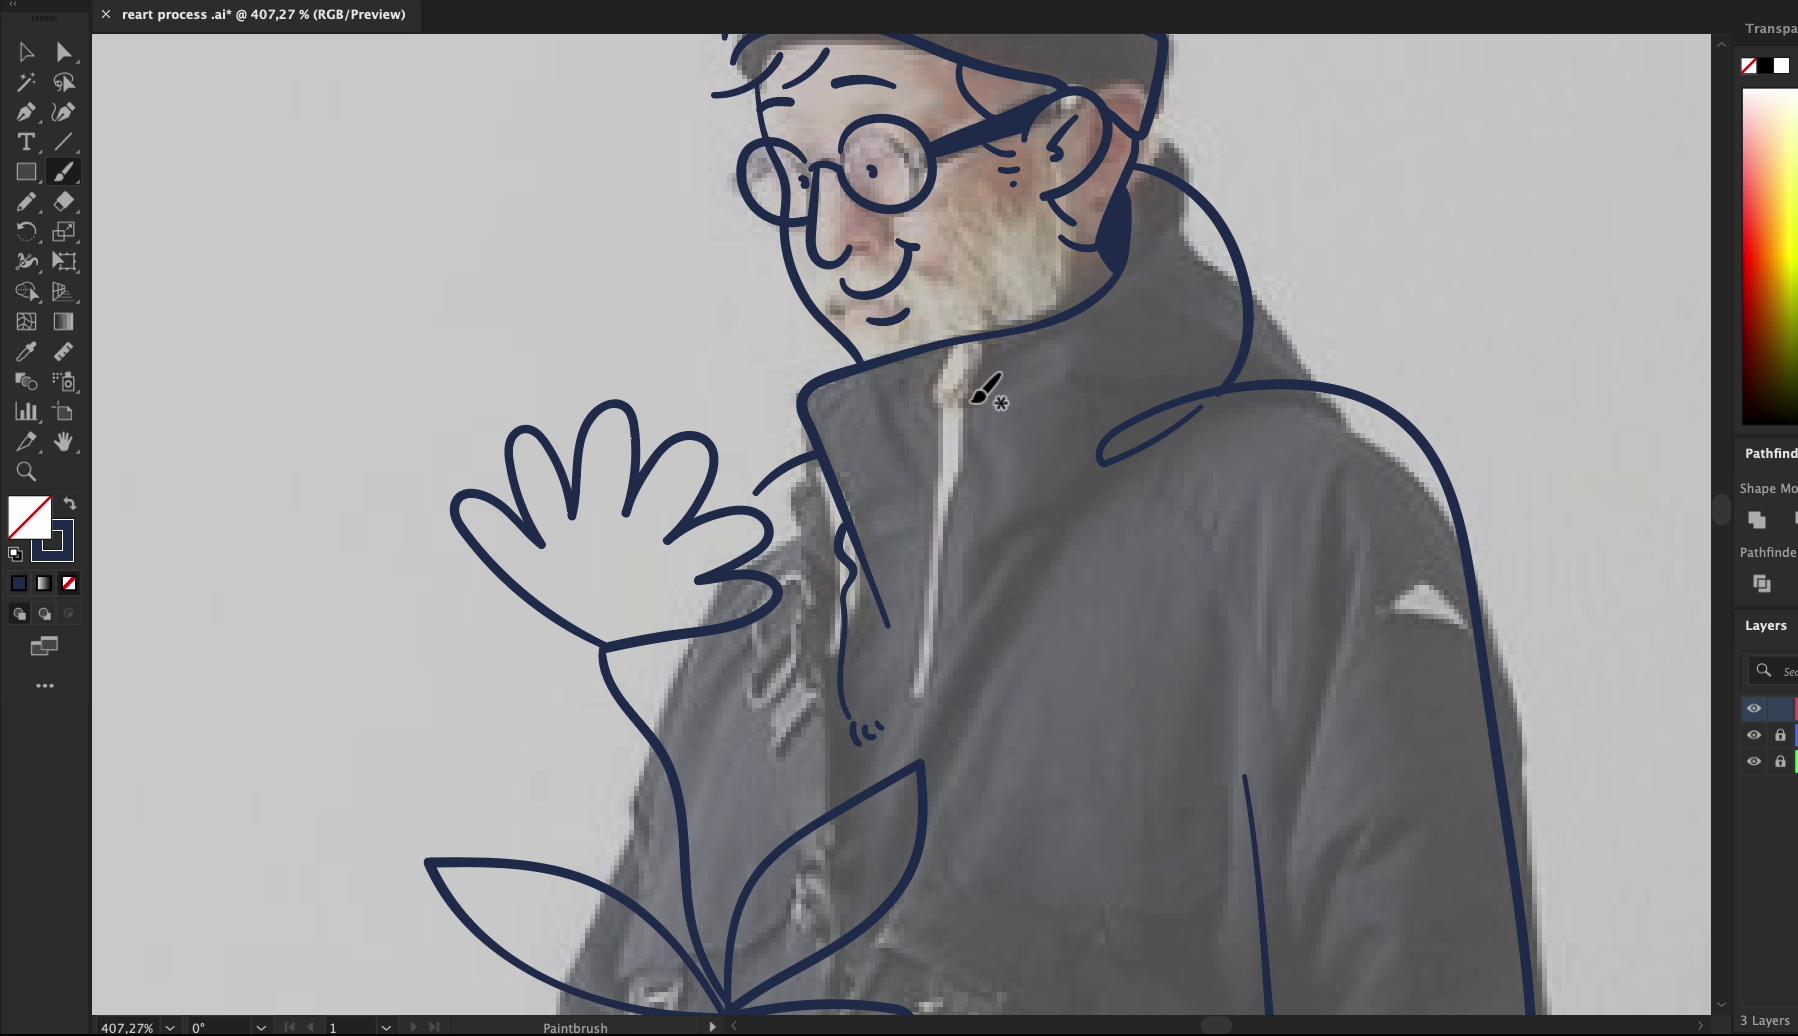Select the Symbol Sprayer tool
Screen dimensions: 1798x1036
(64, 382)
